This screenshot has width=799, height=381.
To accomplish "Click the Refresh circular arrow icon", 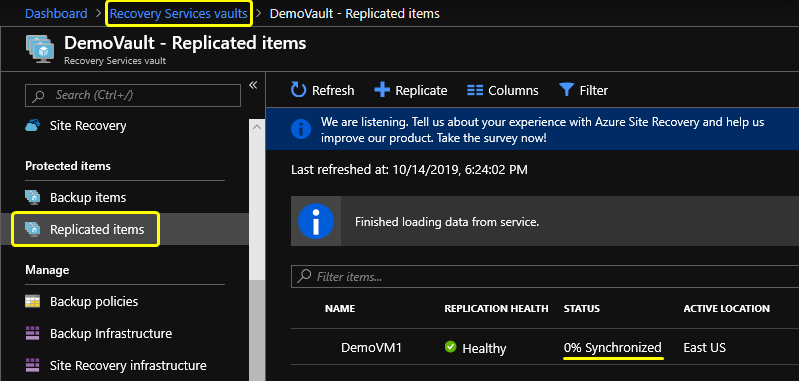I will 299,90.
